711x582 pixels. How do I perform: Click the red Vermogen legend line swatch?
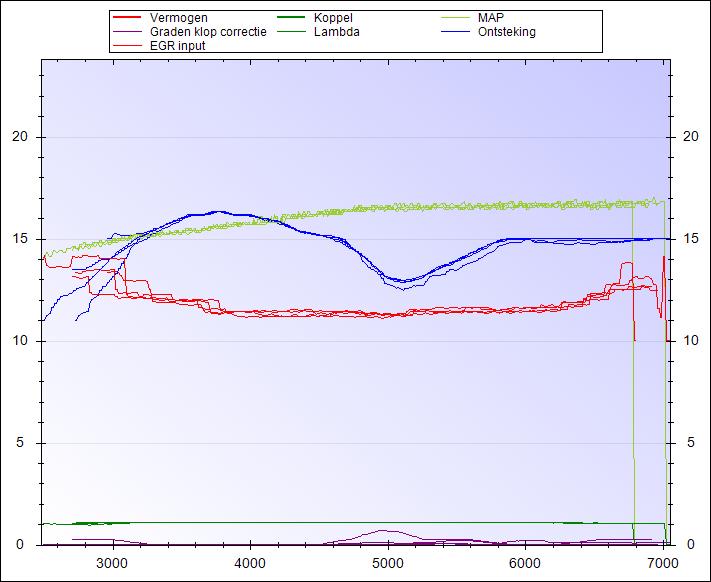[127, 18]
